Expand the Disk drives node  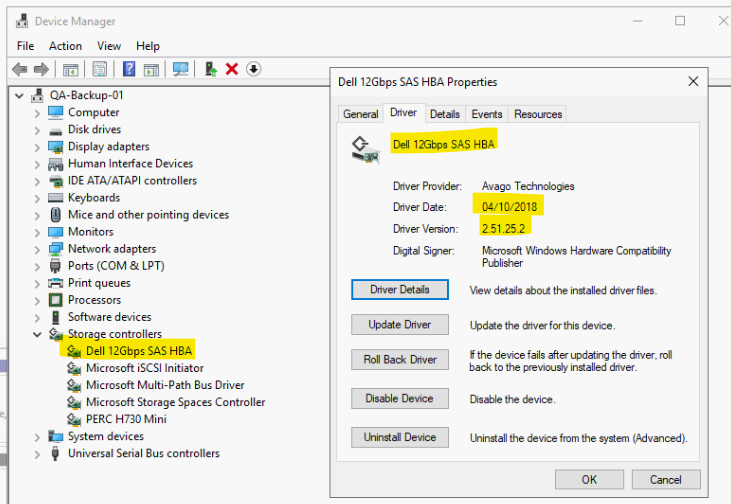(38, 130)
